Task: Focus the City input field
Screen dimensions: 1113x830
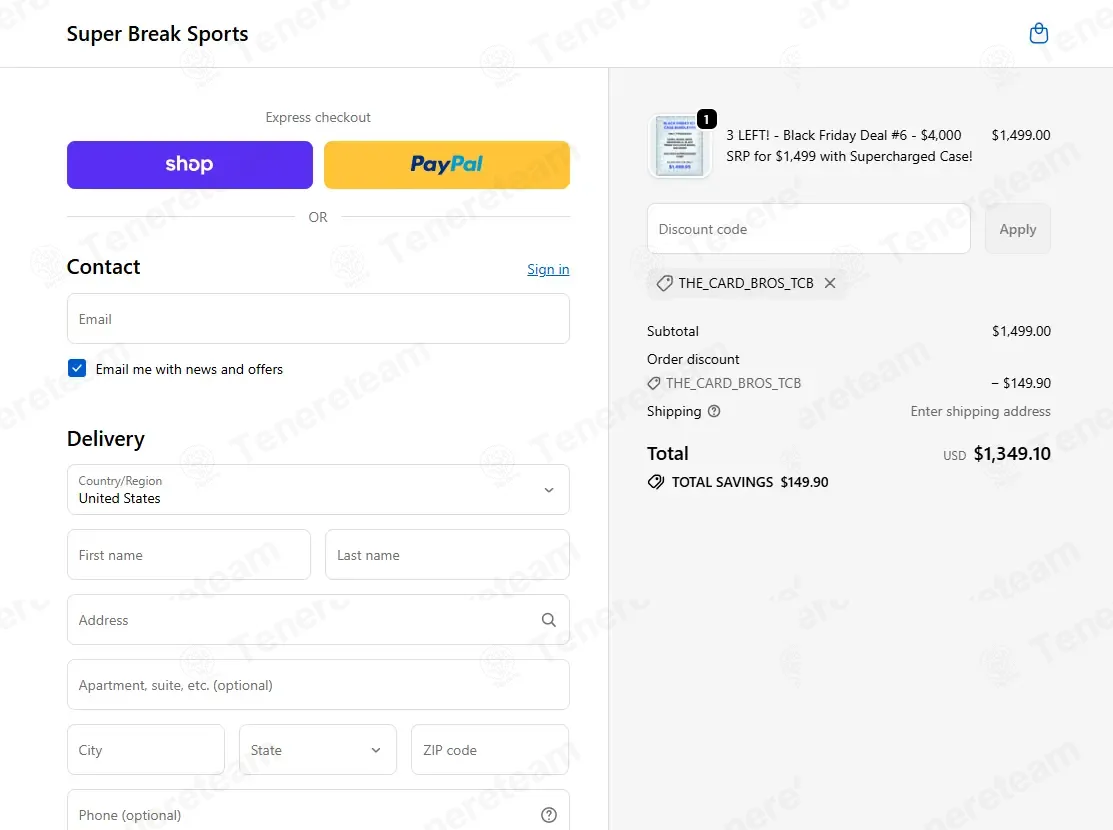Action: click(x=146, y=749)
